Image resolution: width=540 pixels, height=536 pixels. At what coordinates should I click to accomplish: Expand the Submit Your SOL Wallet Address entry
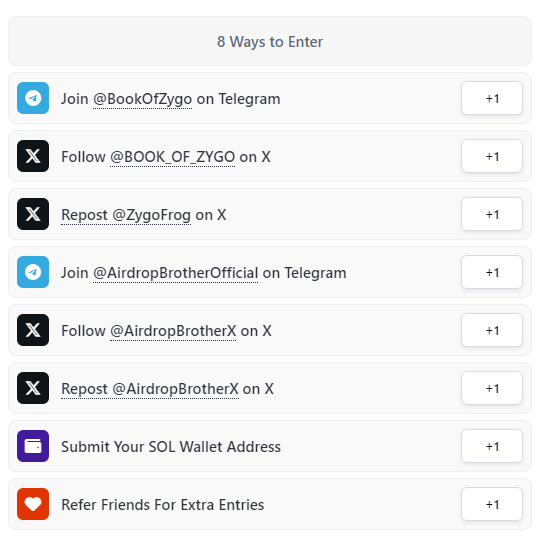270,446
